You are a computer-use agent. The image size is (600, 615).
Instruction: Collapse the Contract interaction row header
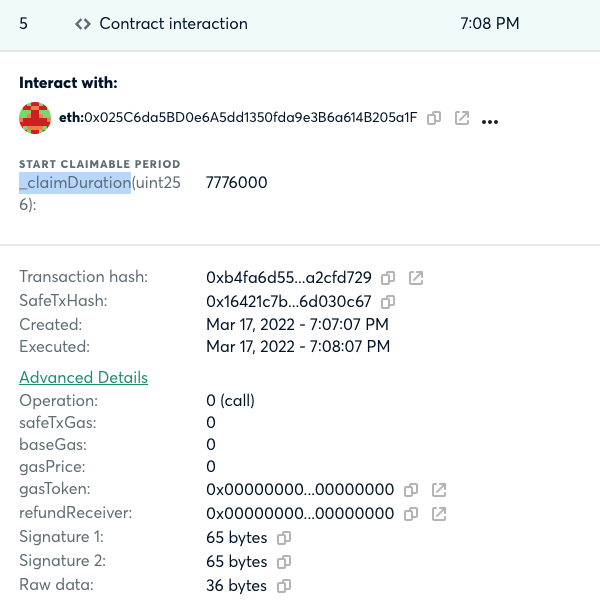pos(300,25)
